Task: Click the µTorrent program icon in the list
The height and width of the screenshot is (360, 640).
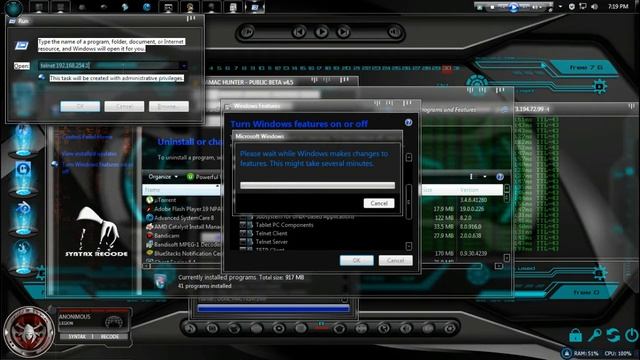Action: pyautogui.click(x=149, y=200)
